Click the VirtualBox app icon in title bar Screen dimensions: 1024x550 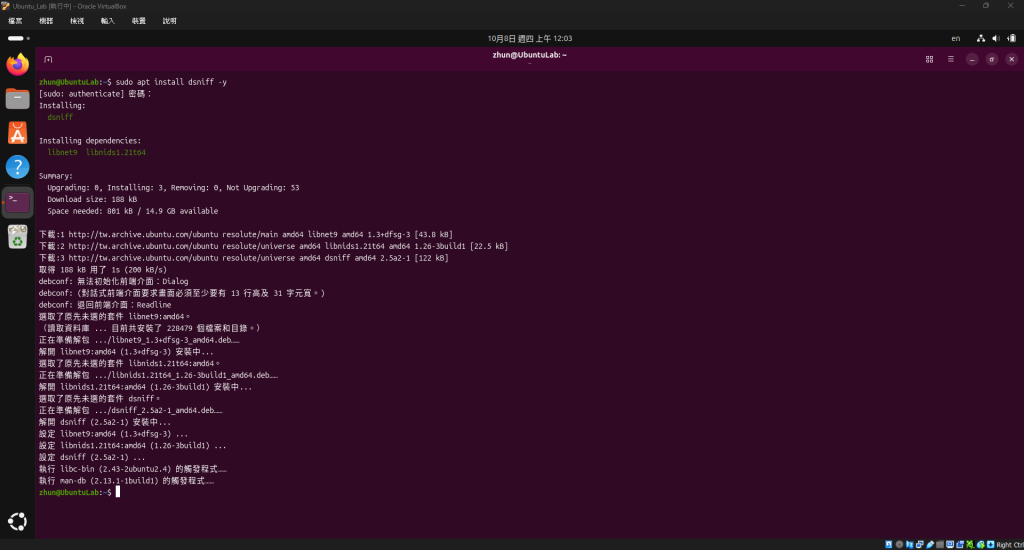coord(6,6)
